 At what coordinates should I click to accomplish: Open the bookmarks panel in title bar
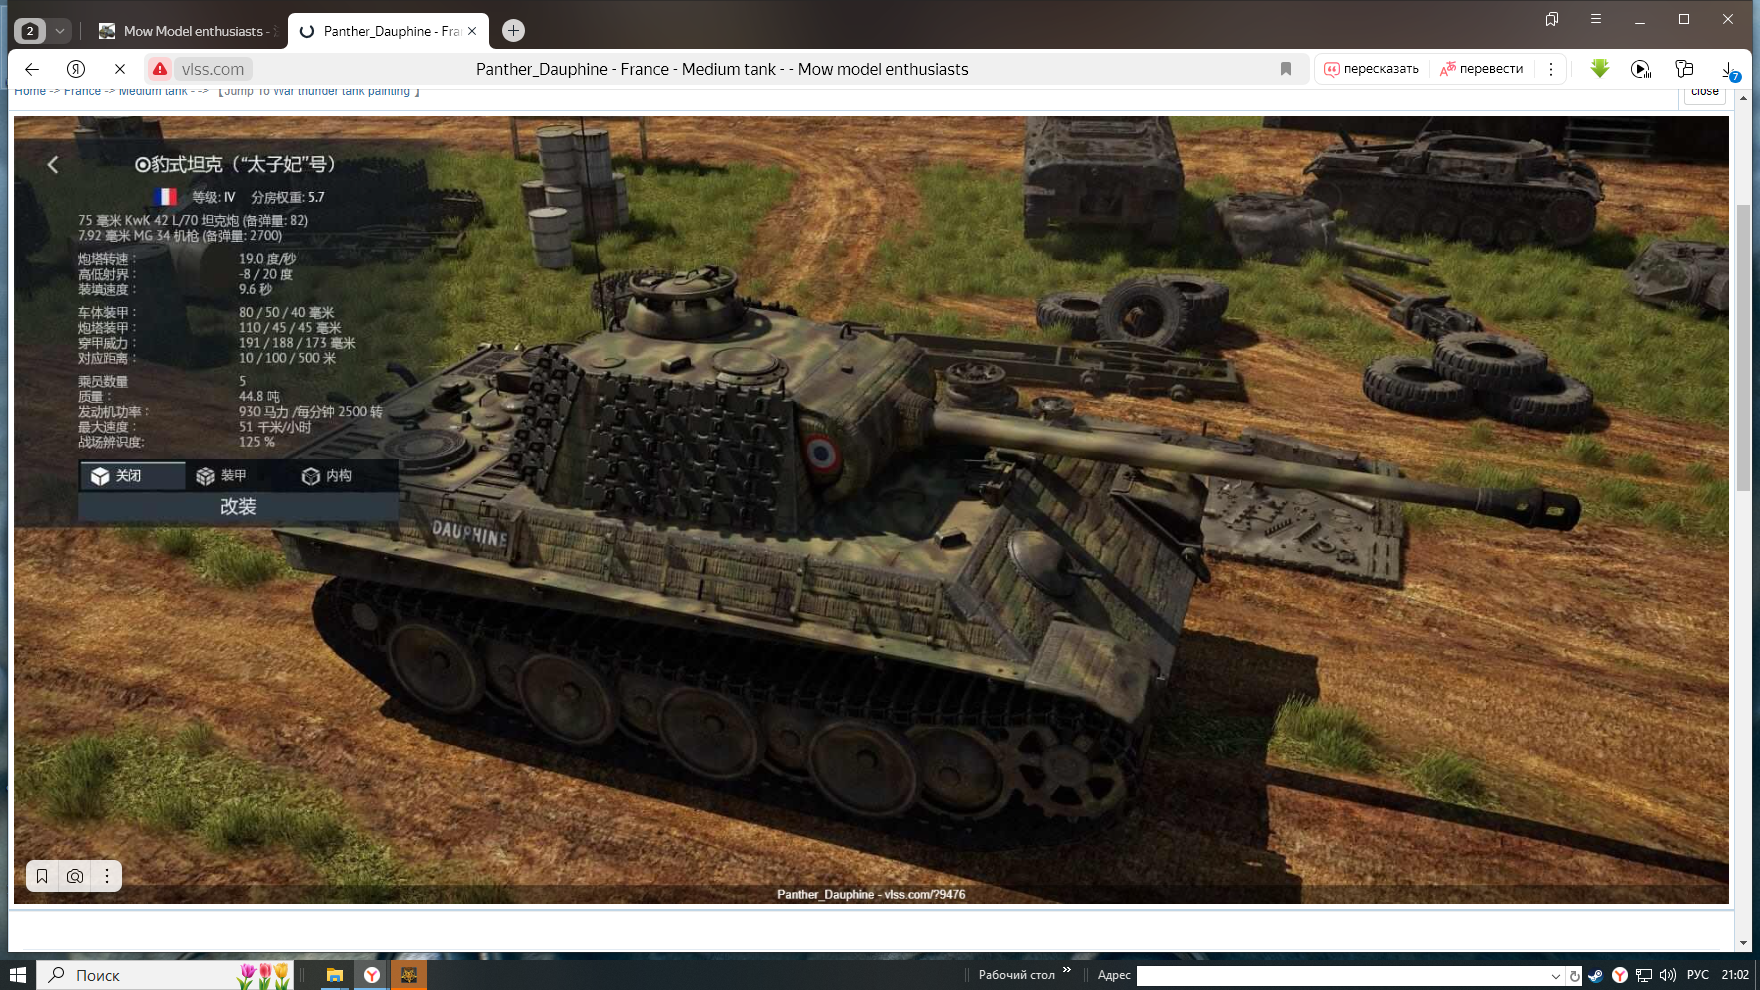(x=1552, y=19)
